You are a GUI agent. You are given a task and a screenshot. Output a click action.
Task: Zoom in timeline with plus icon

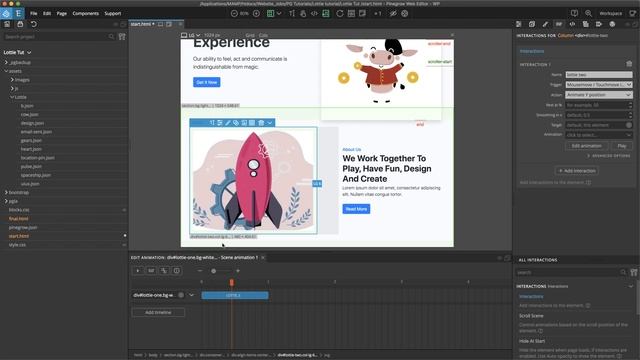[x=238, y=271]
